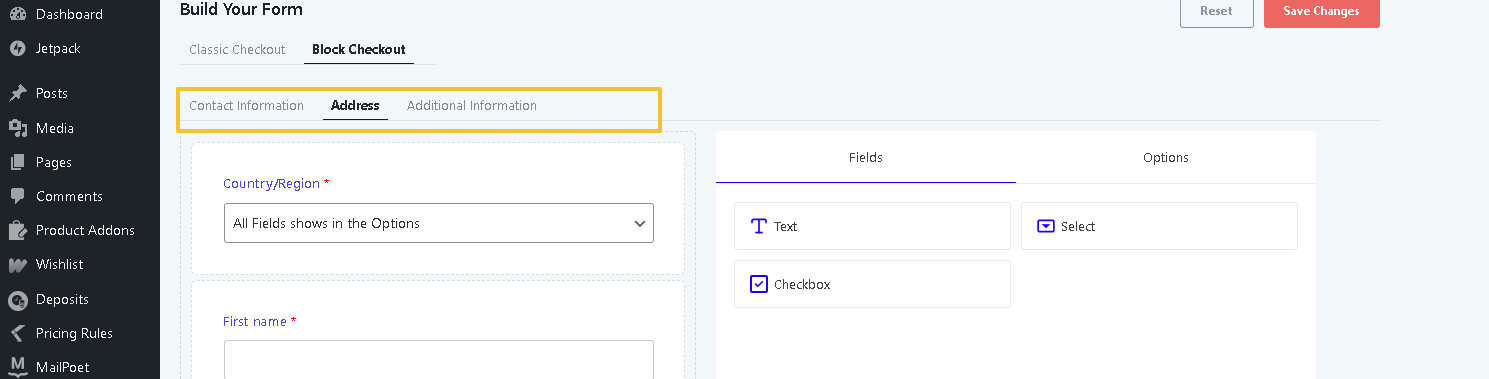Screen dimensions: 1489x379
Task: Open the Additional Information tab
Action: pos(472,105)
